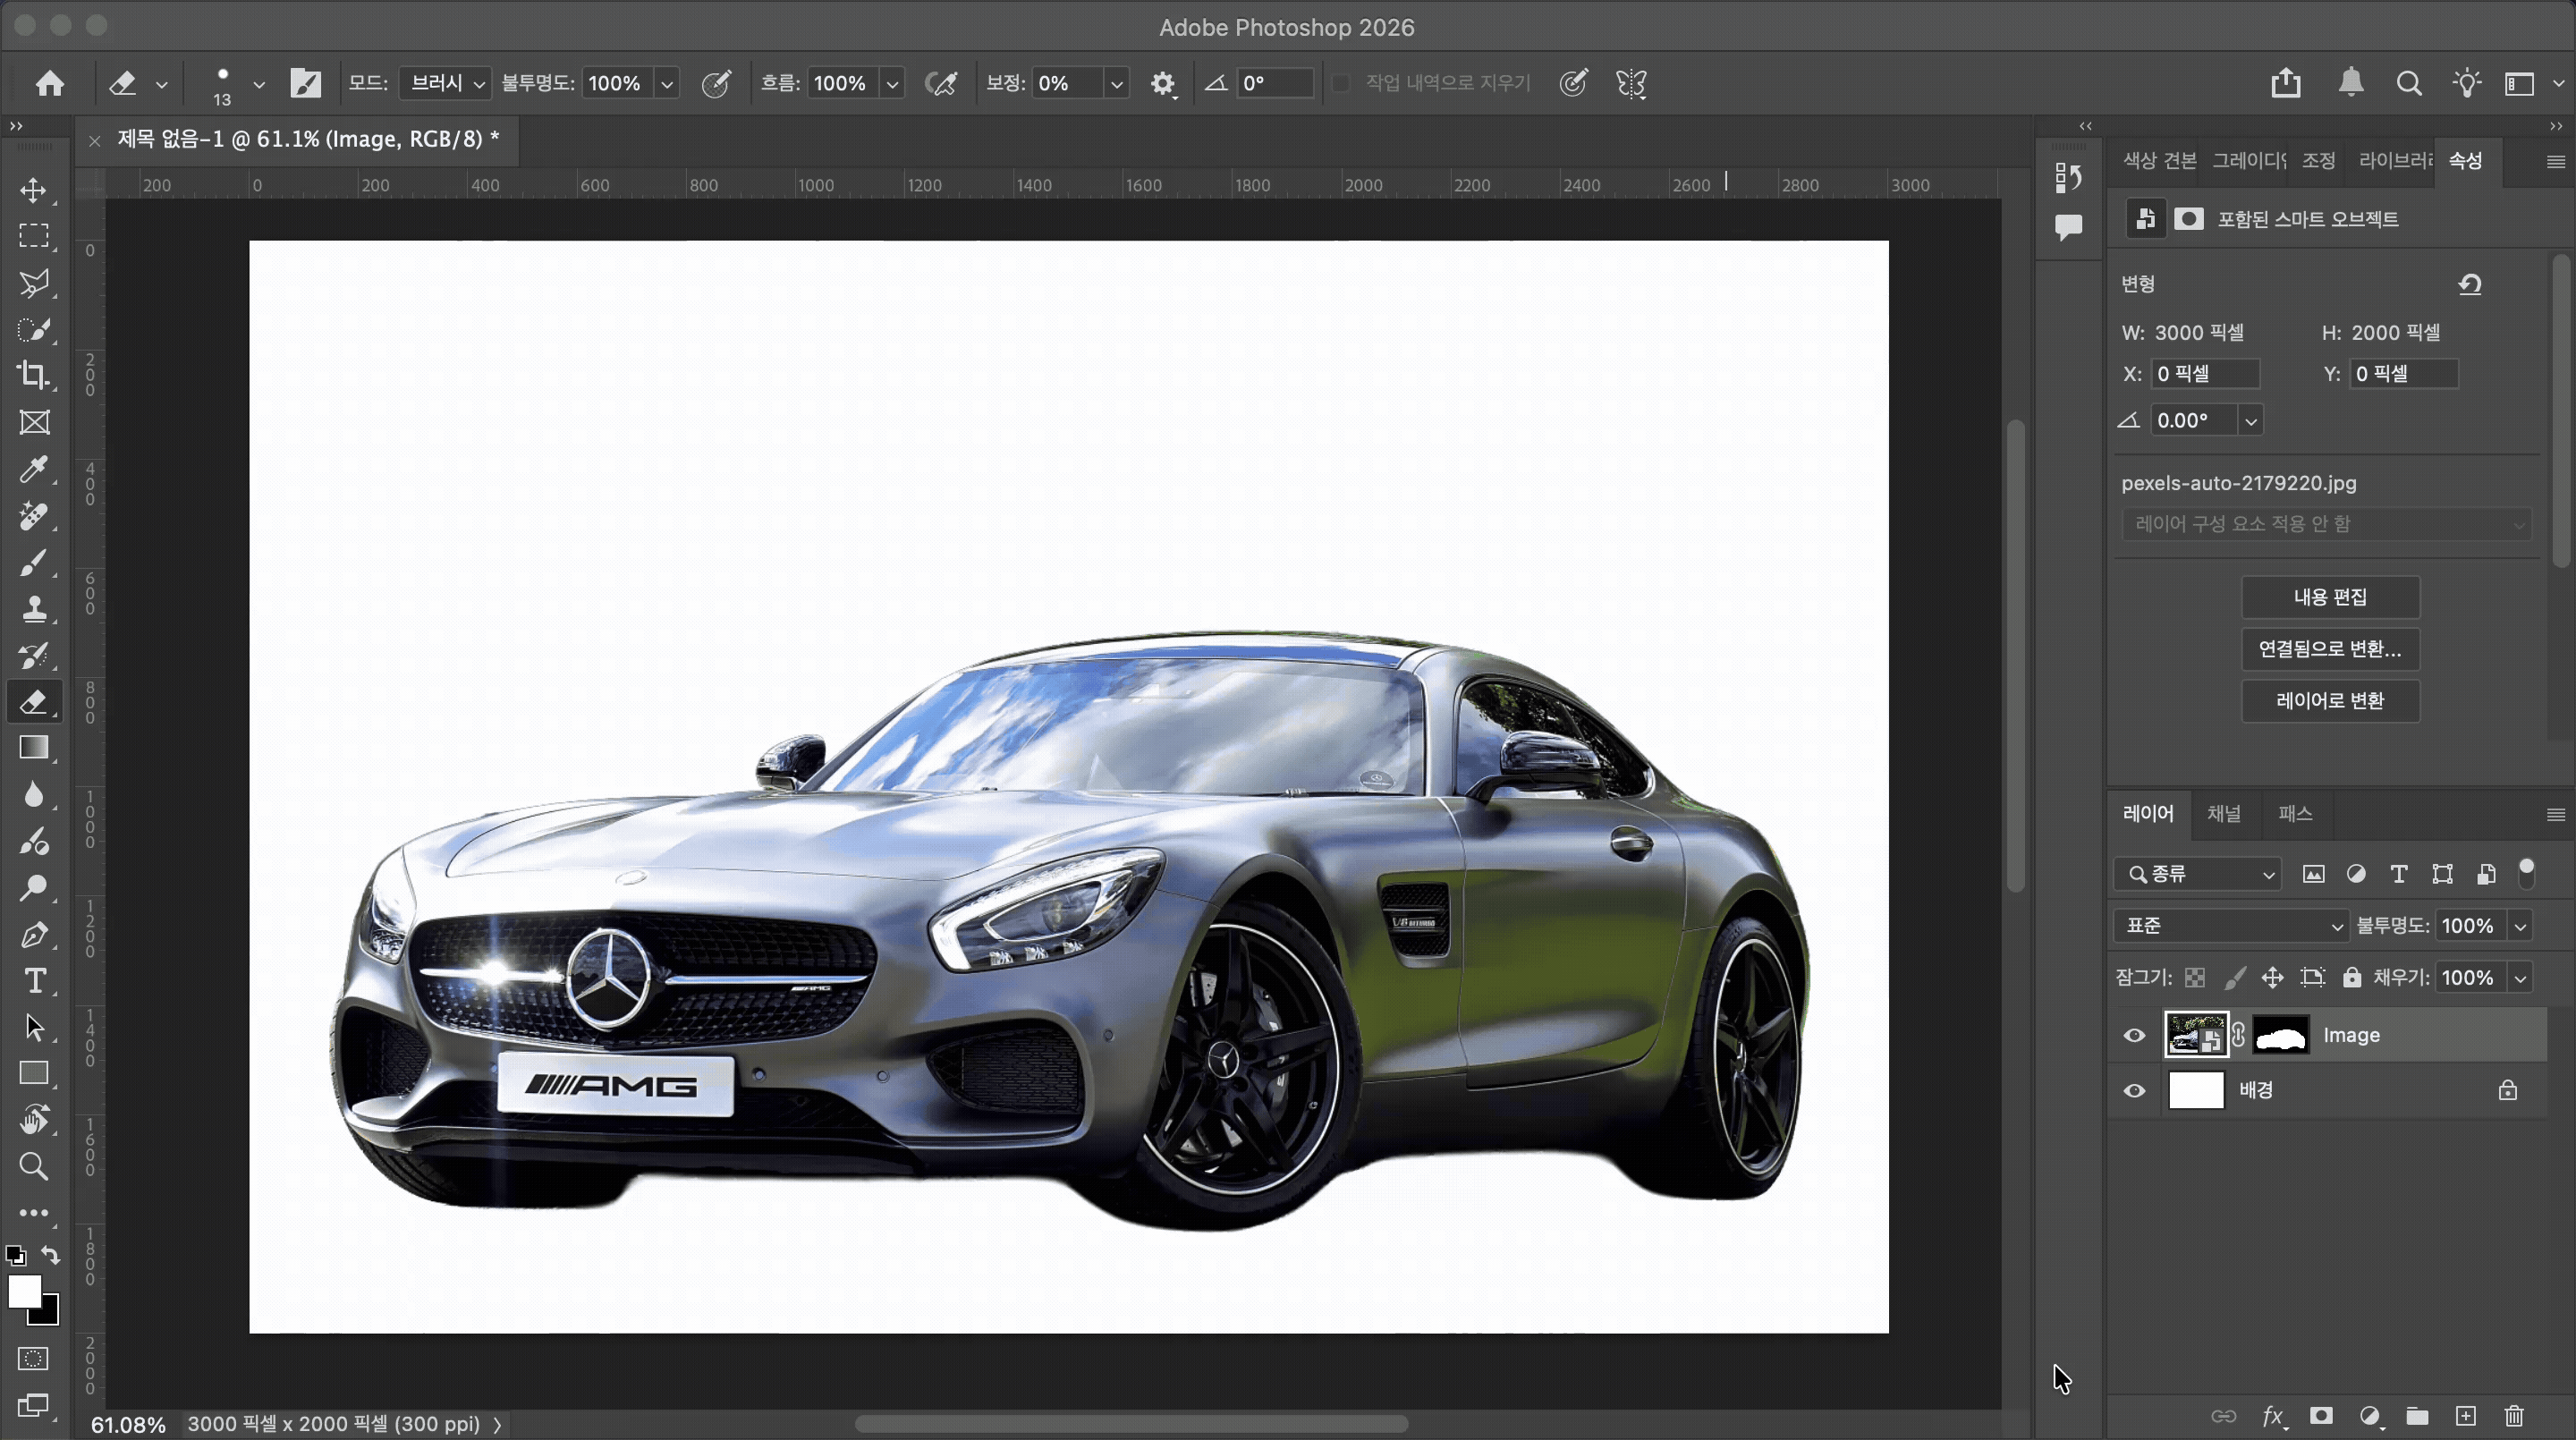Toggle pressure for opacity
Screen dimensions: 2576x1440
tap(716, 83)
